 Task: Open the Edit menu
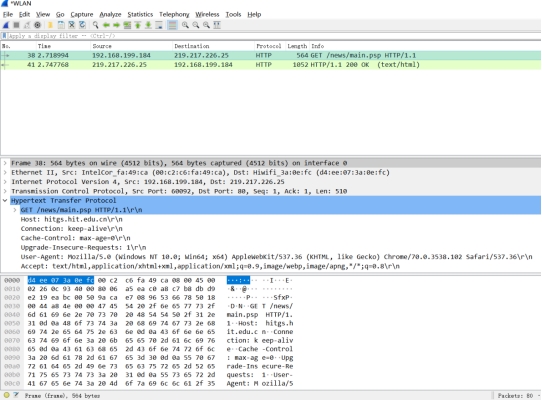pos(24,14)
